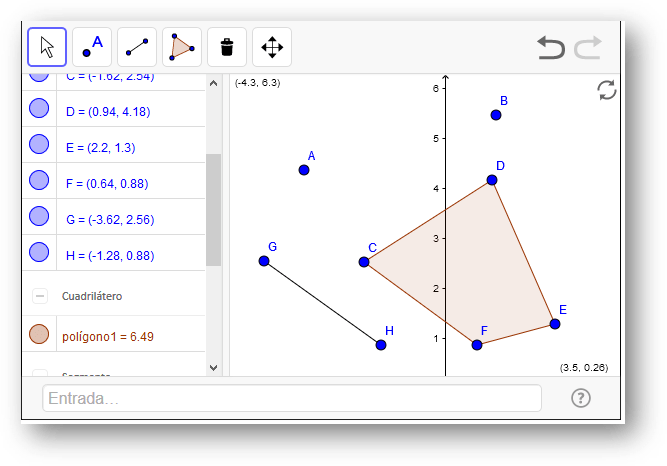Select the G = (-3.62, 2.56) entry

110,220
